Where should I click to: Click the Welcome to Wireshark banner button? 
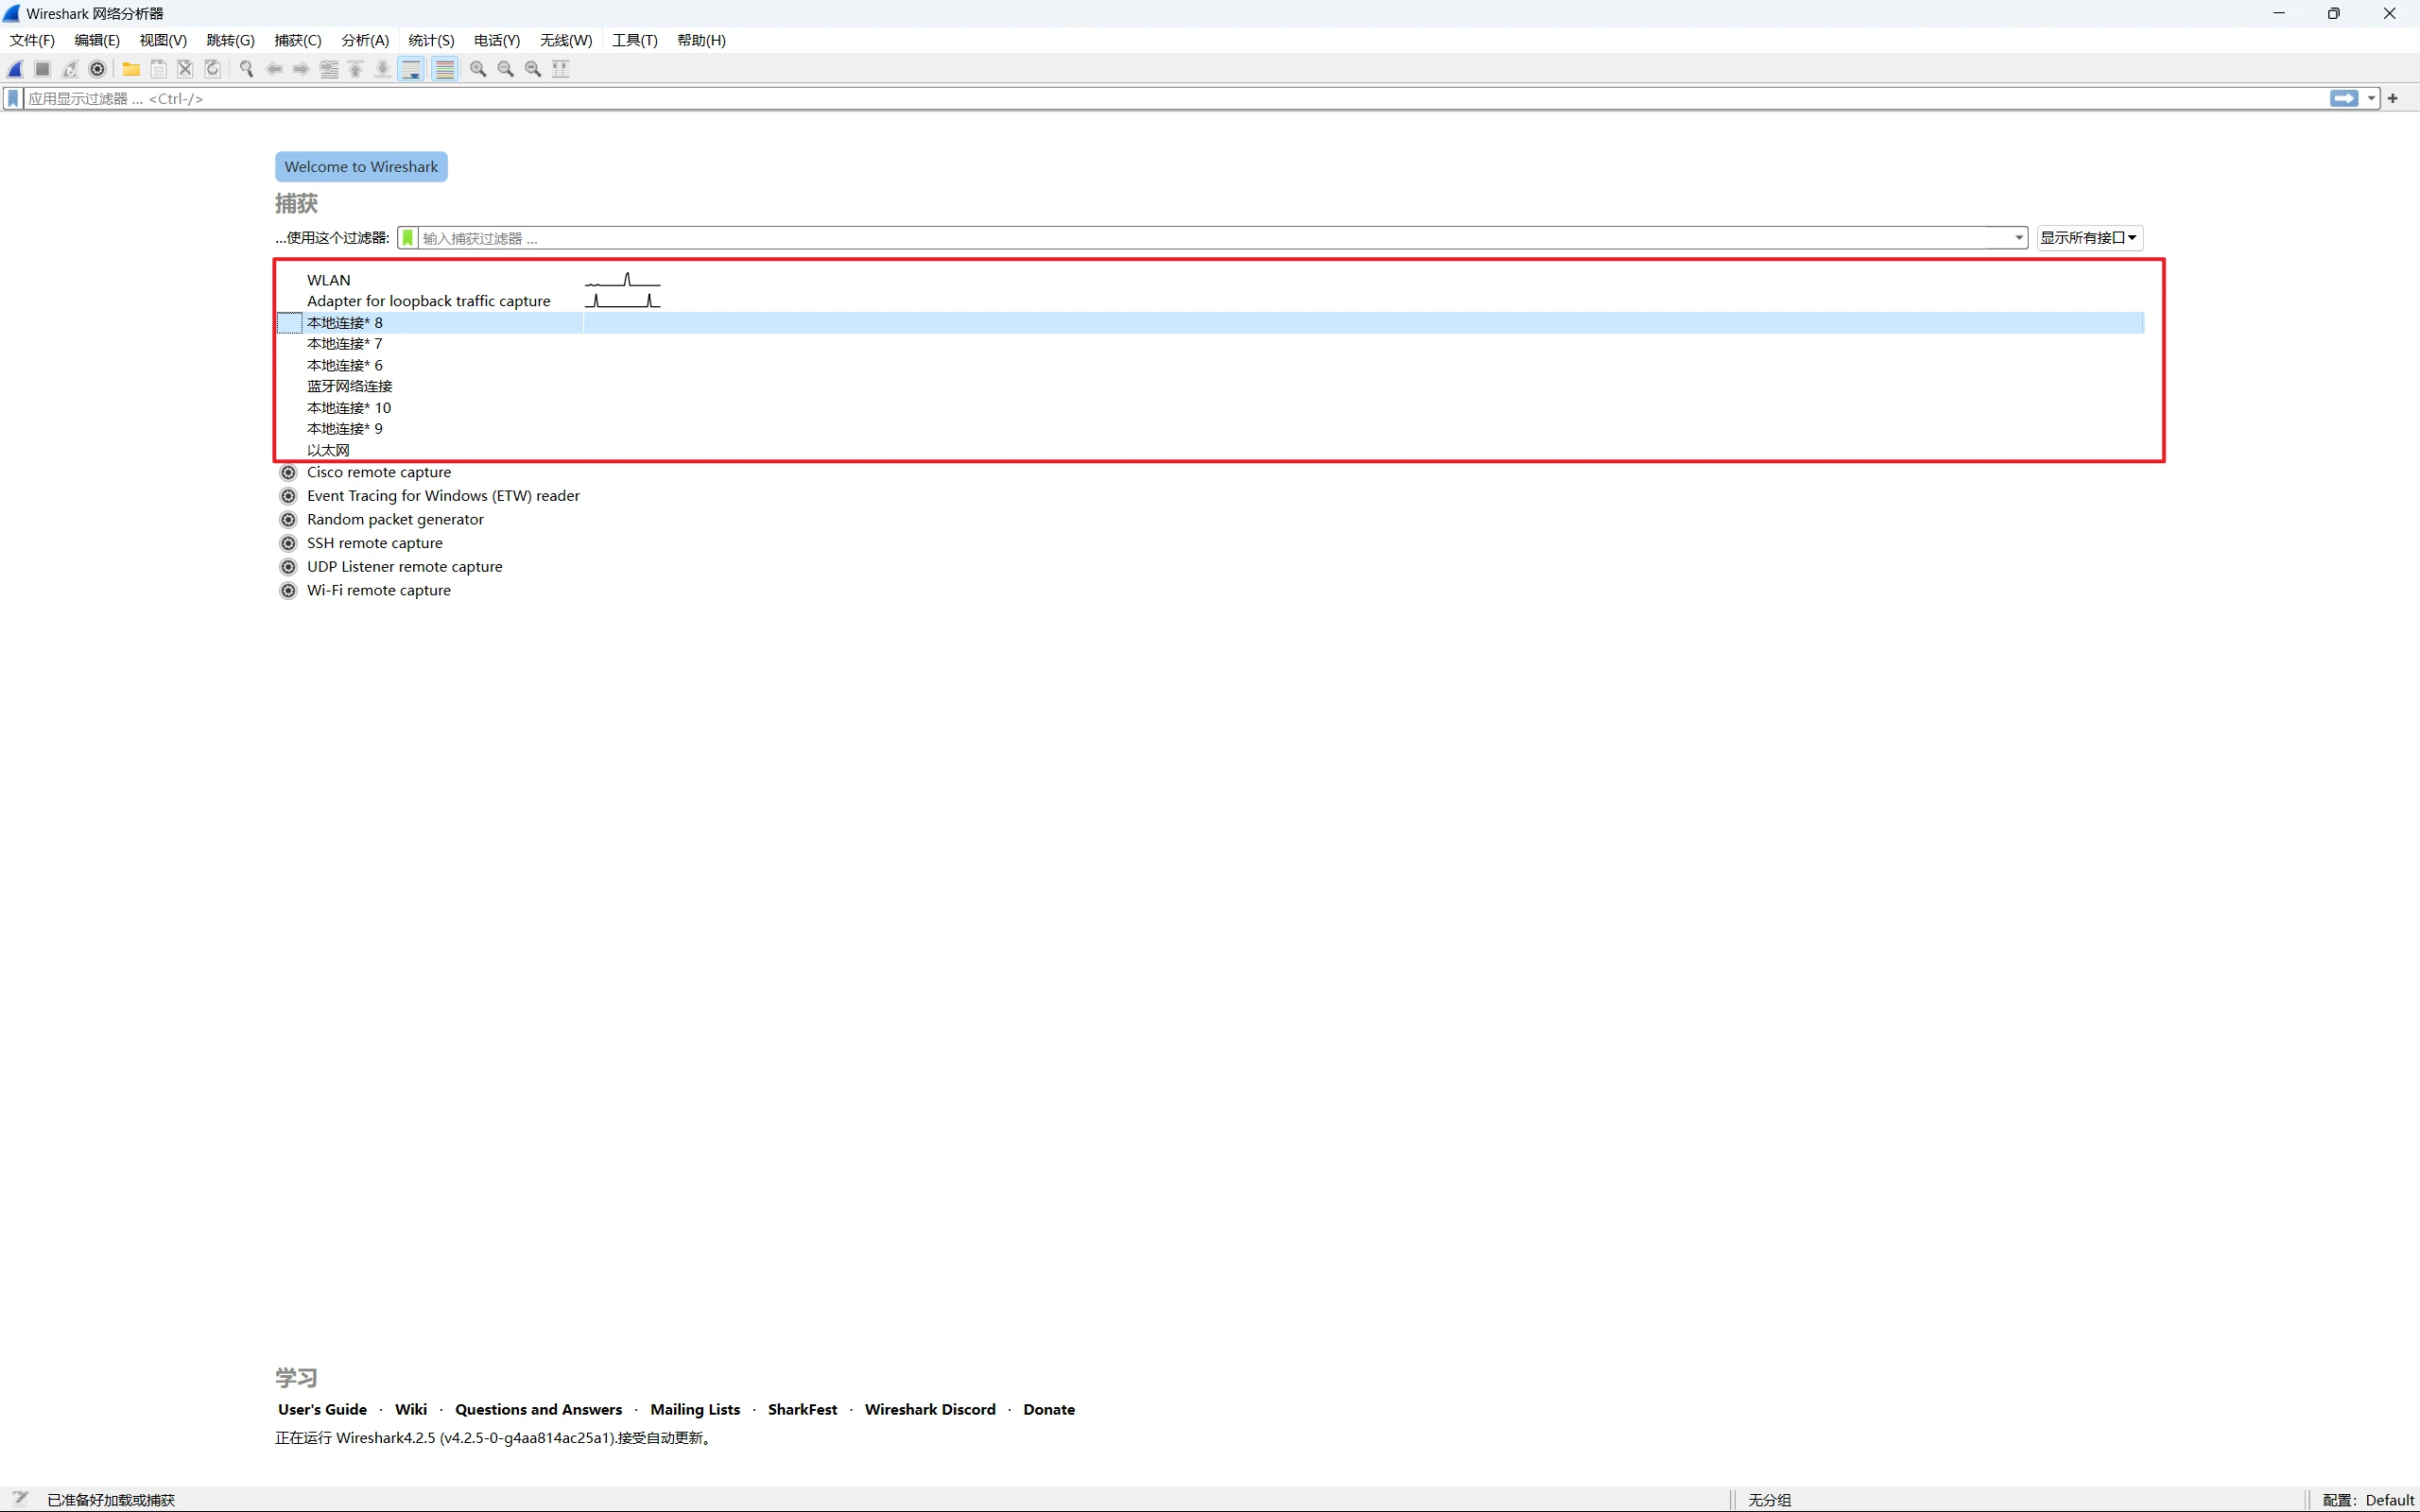(361, 167)
